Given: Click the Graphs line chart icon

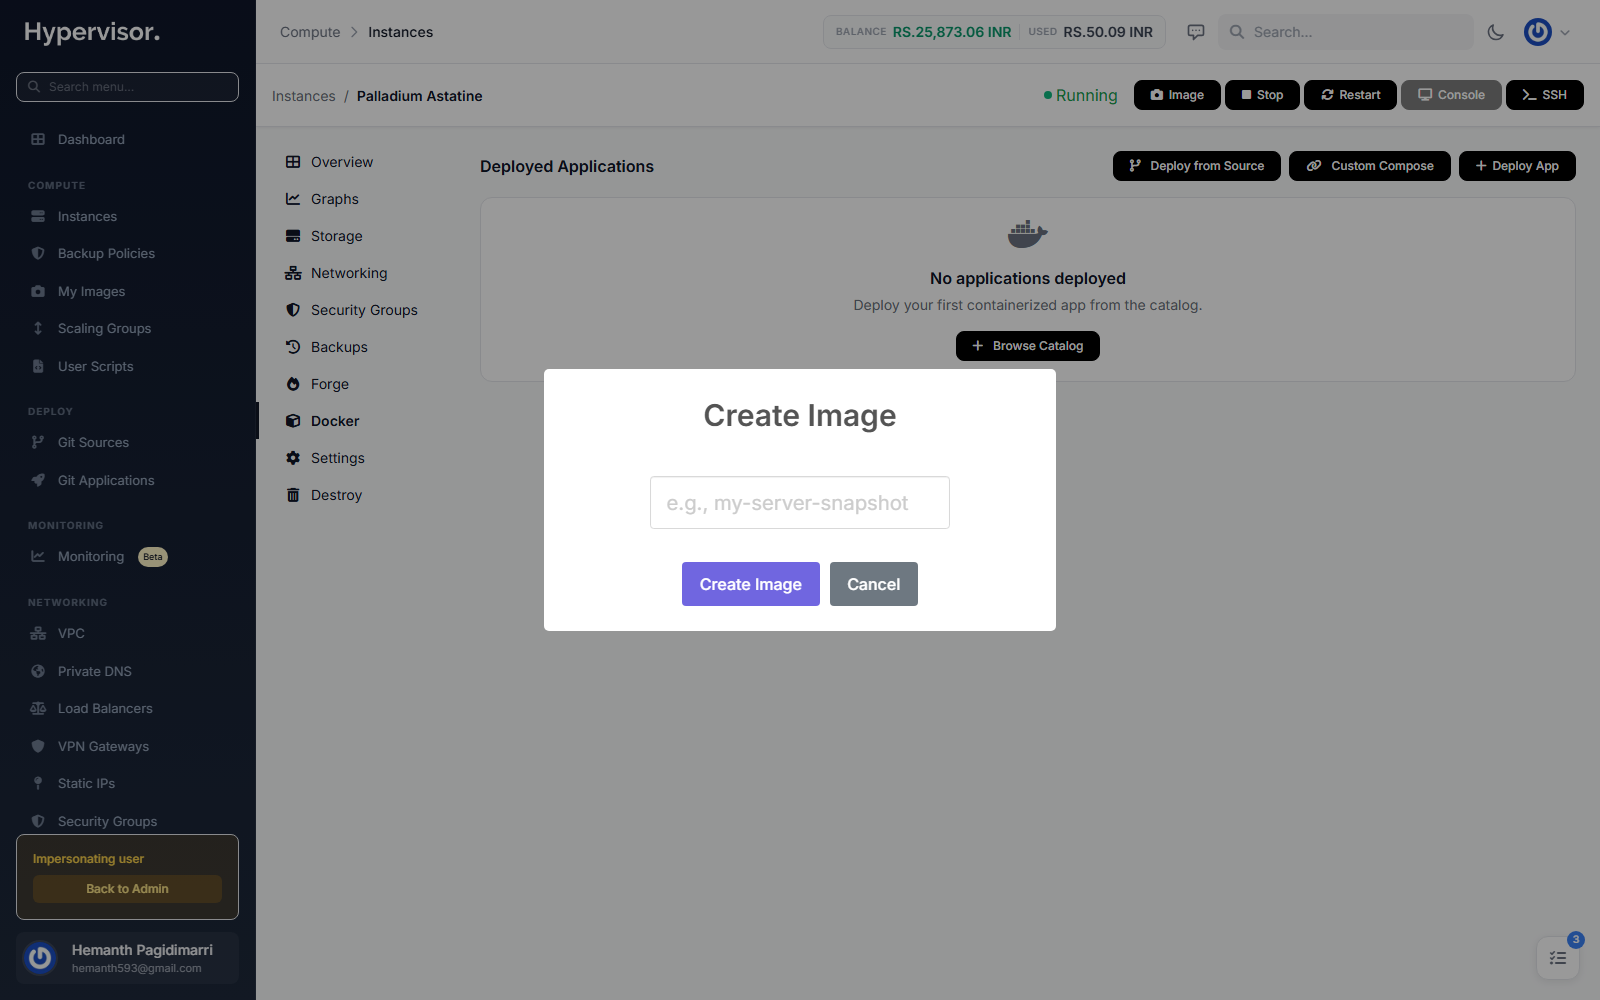Looking at the screenshot, I should (293, 199).
